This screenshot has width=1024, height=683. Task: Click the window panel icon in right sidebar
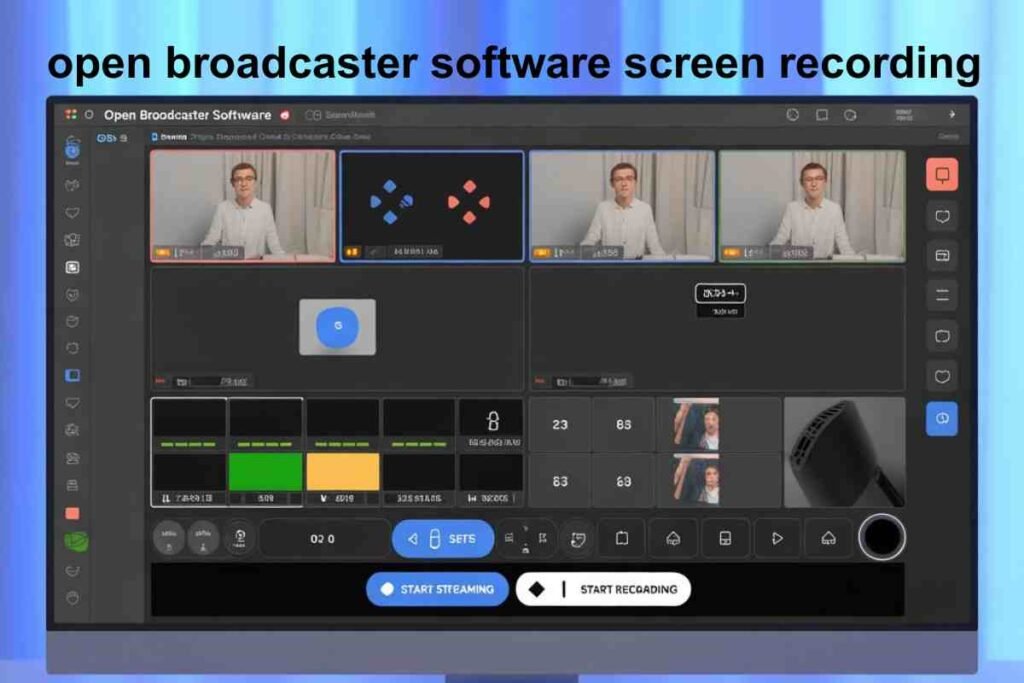[x=942, y=255]
